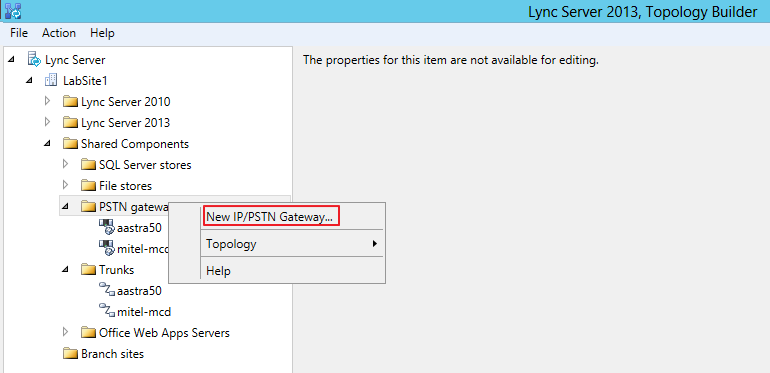The image size is (770, 373).
Task: Click the Branch sites folder icon
Action: (x=71, y=354)
